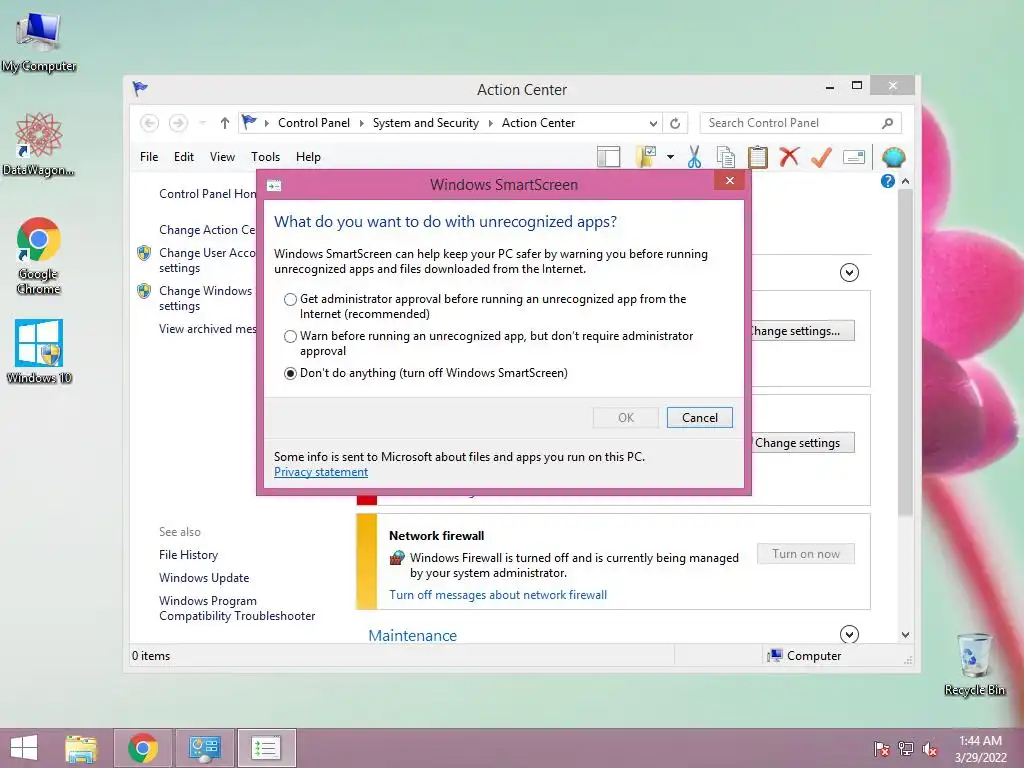Select the Windows 10 desktop shortcut

pyautogui.click(x=39, y=352)
